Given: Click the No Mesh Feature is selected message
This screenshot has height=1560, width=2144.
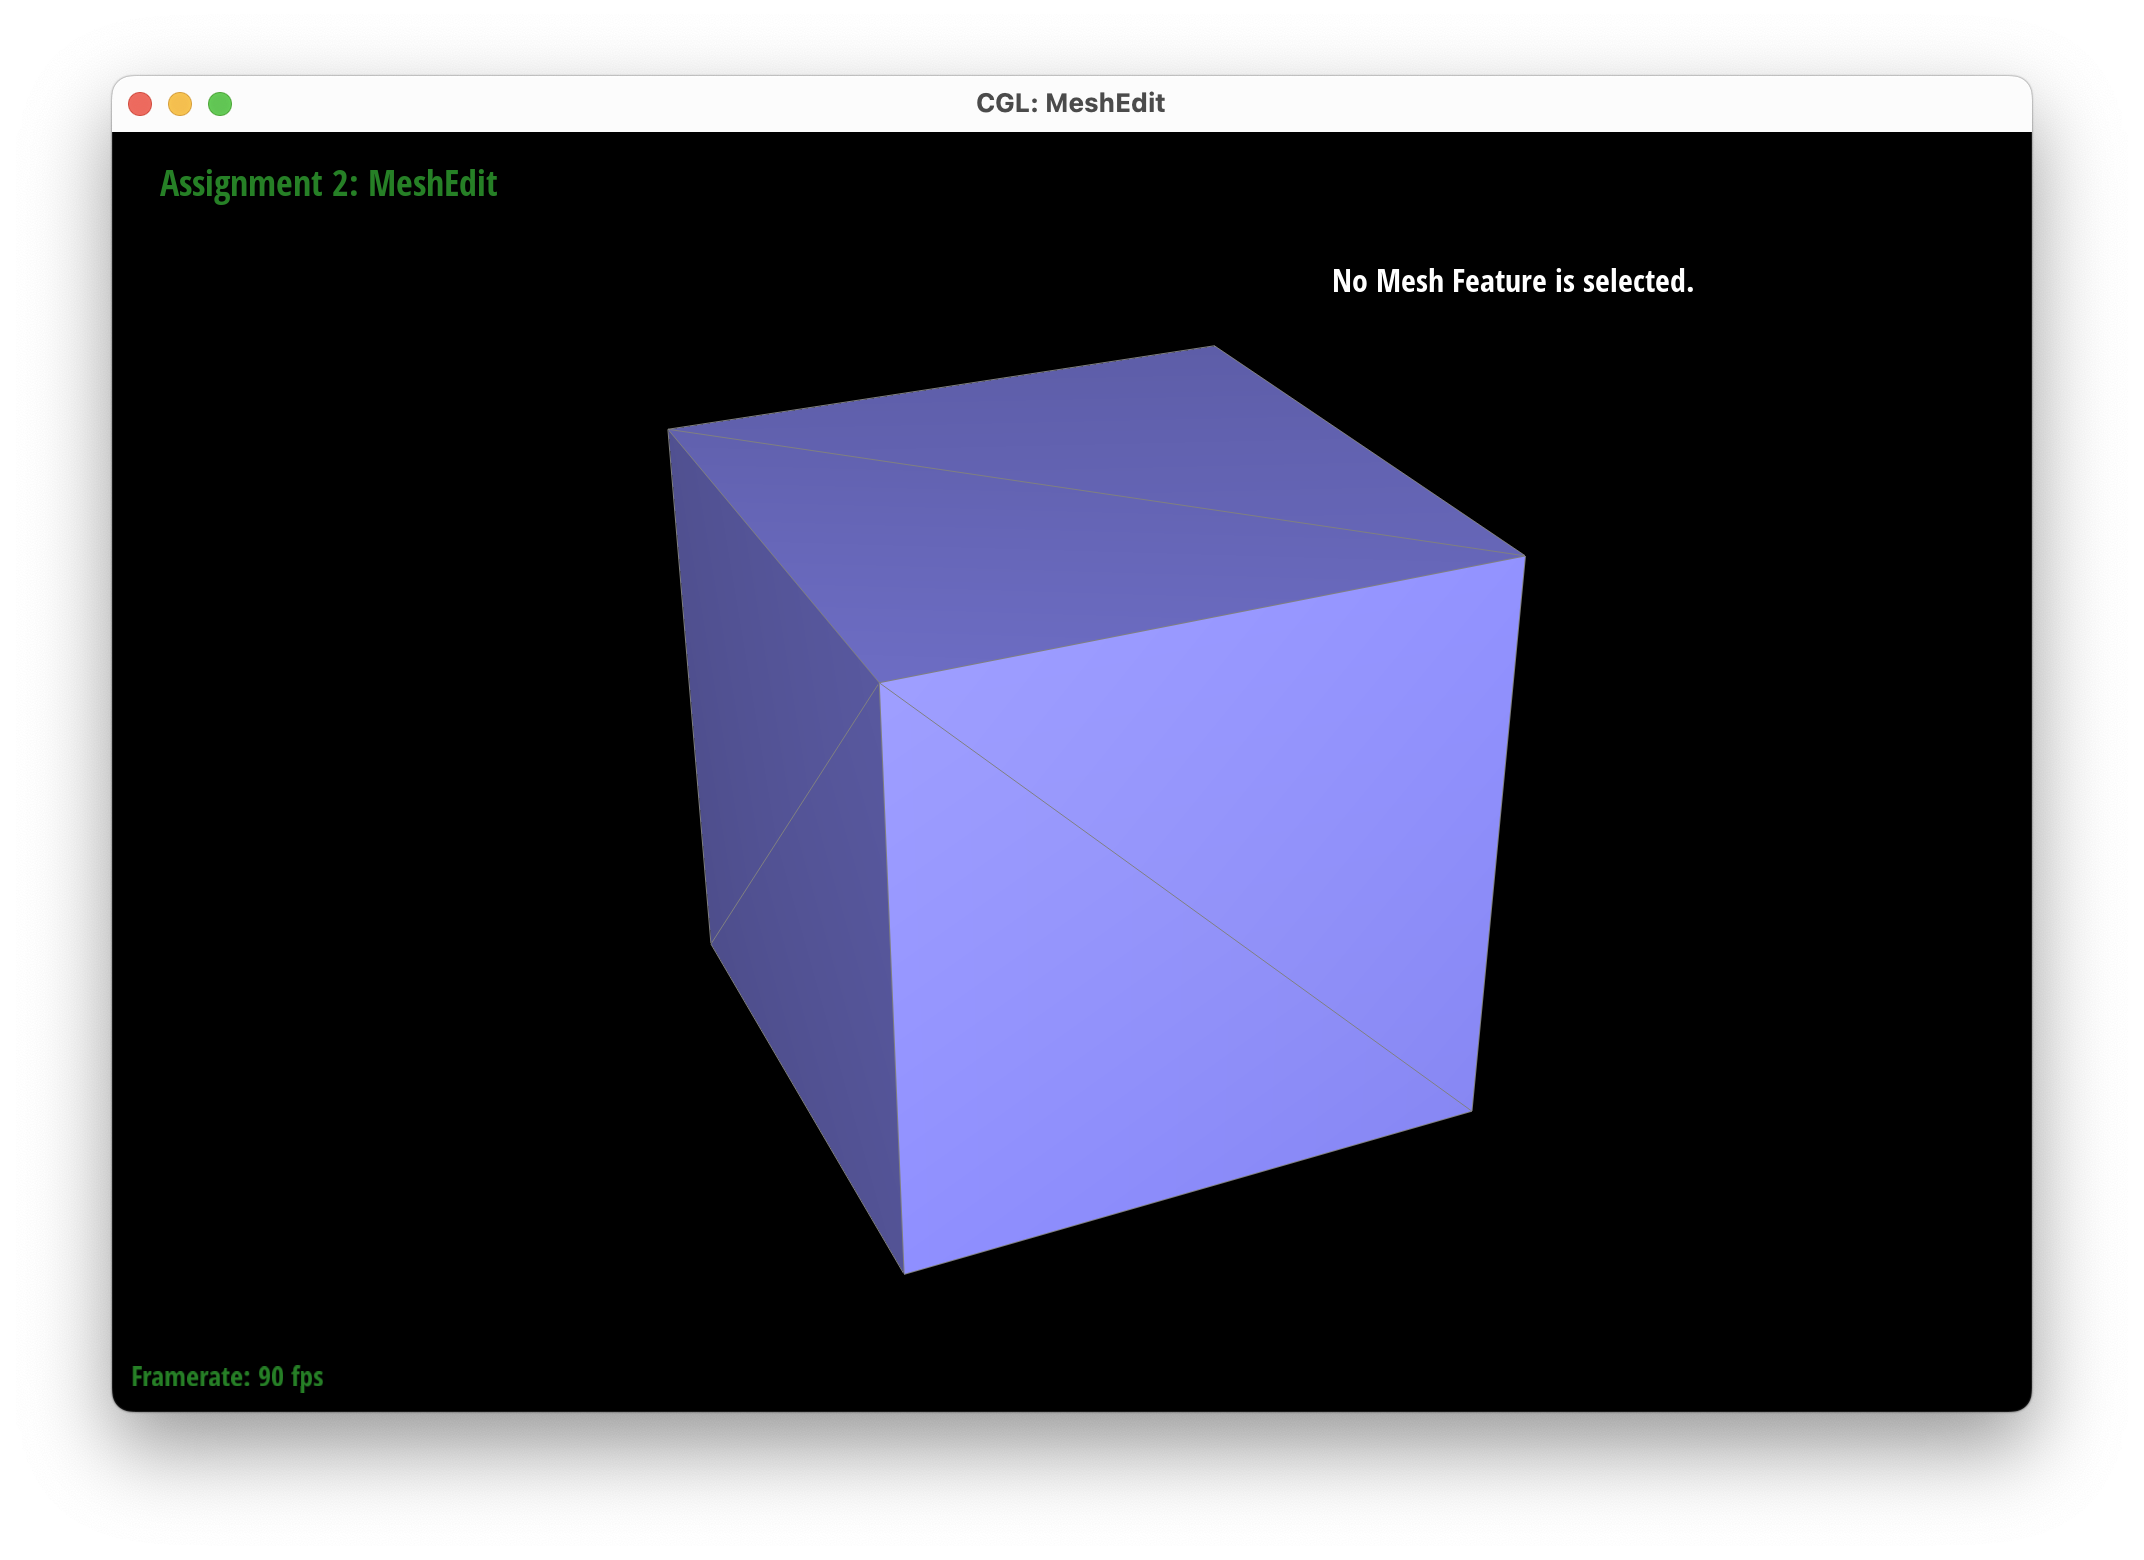Looking at the screenshot, I should [x=1512, y=281].
